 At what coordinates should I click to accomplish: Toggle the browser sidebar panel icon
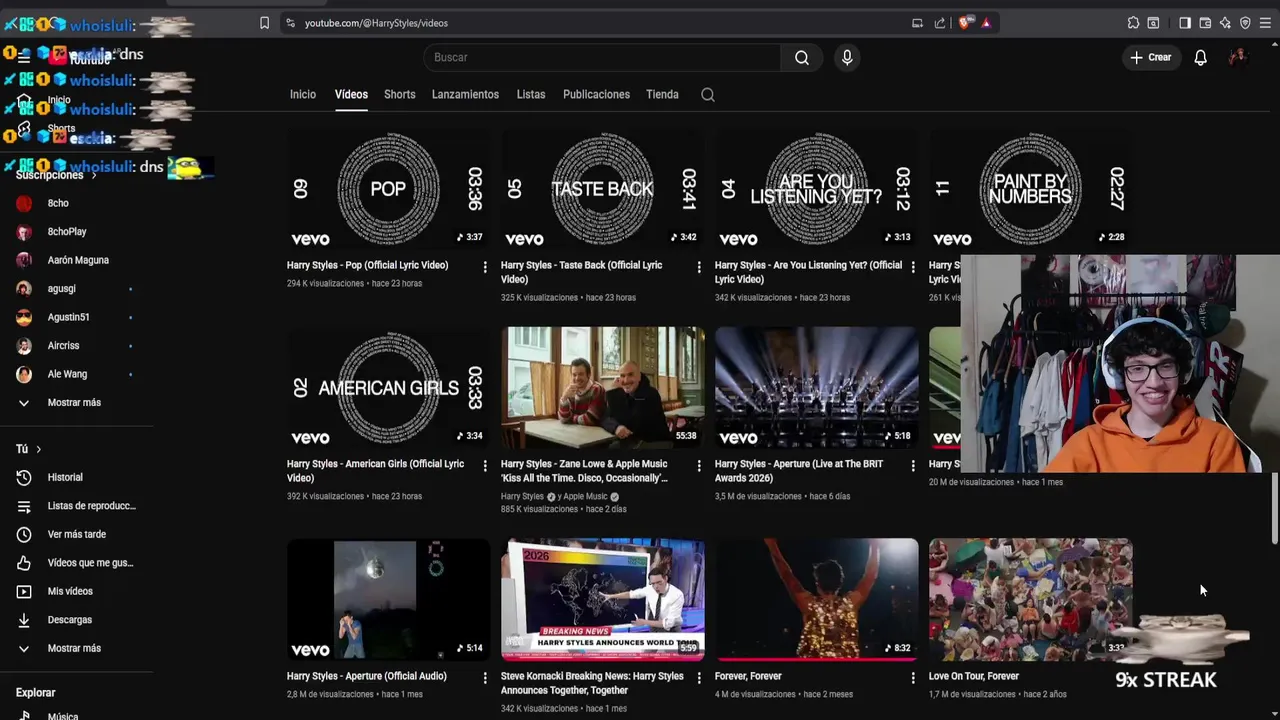coord(1185,23)
